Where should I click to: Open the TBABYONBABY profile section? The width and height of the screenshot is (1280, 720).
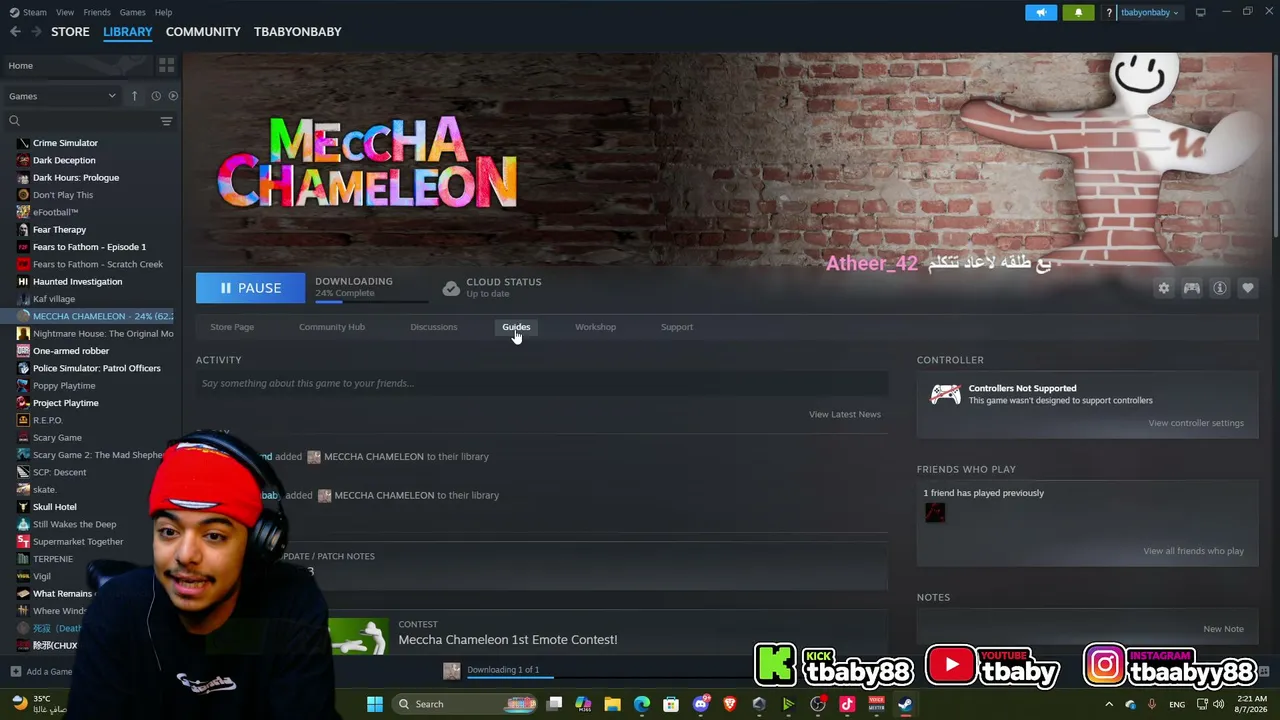(298, 32)
